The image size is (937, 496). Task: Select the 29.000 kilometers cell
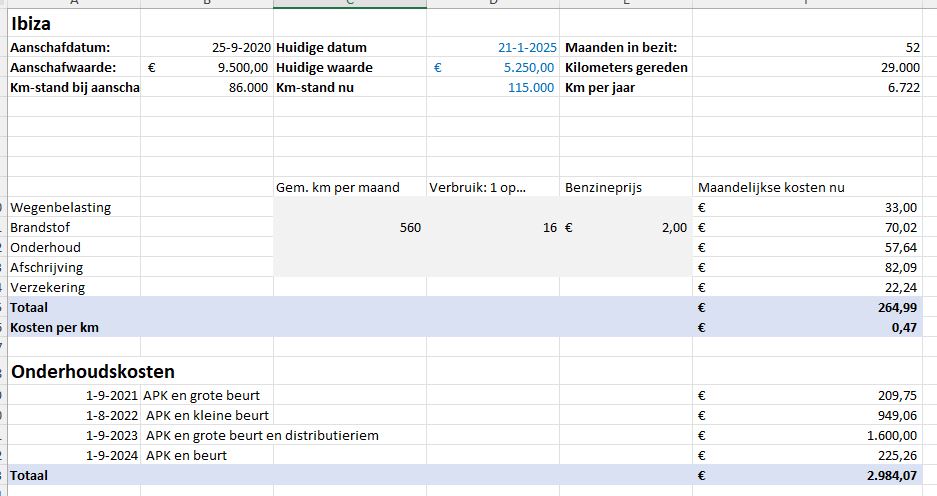tap(807, 68)
